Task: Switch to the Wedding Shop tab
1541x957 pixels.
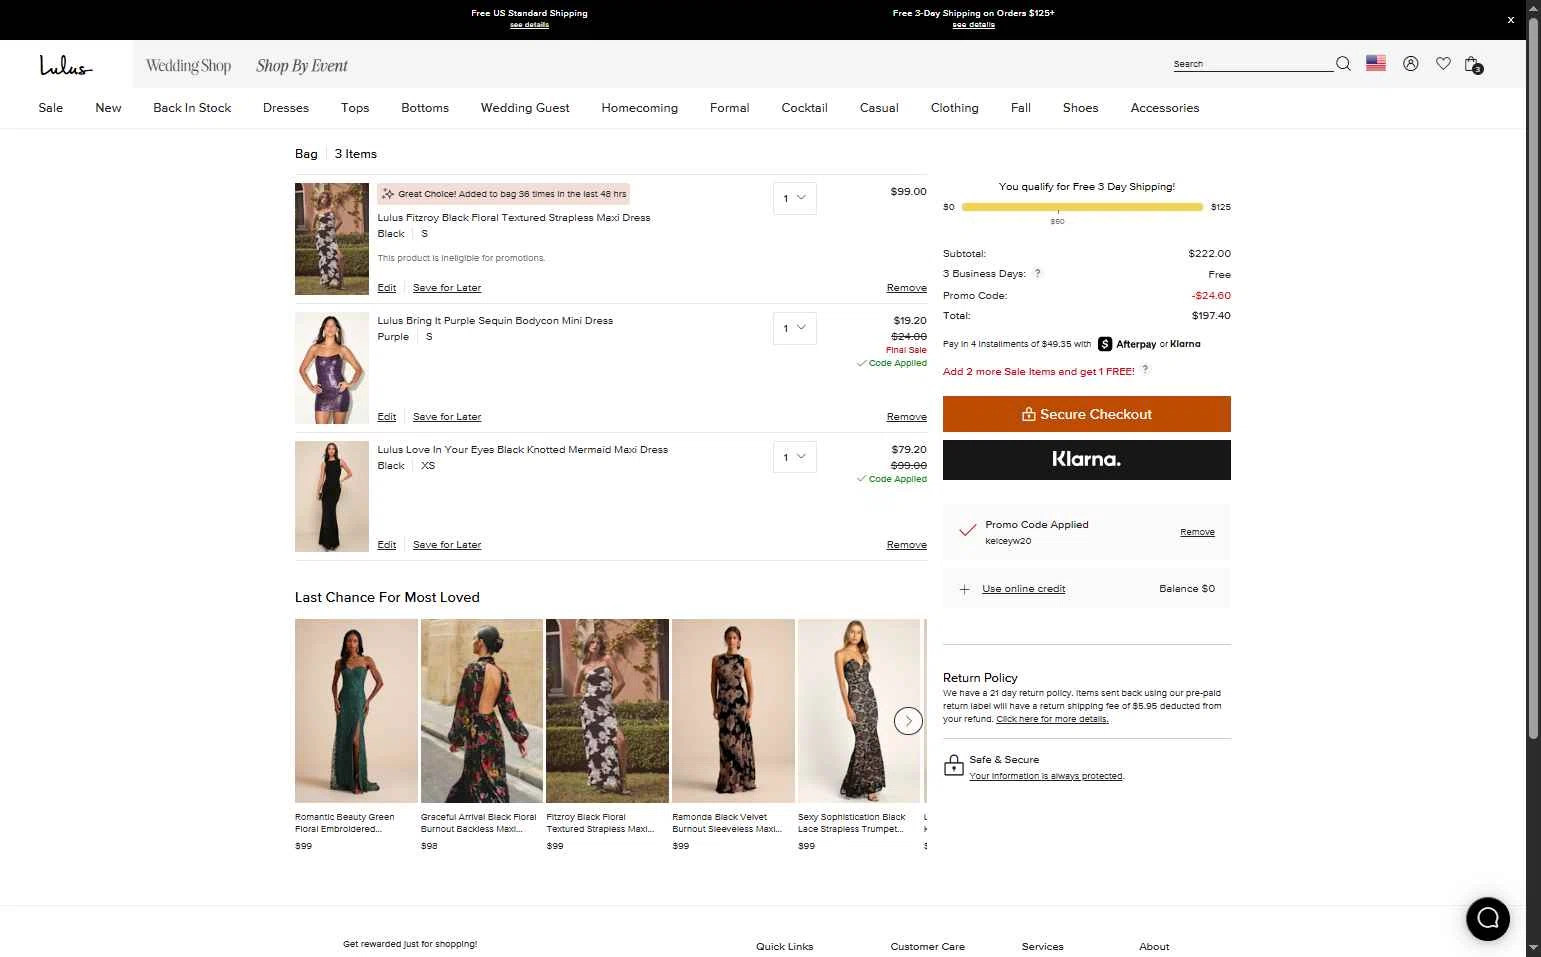Action: coord(188,66)
